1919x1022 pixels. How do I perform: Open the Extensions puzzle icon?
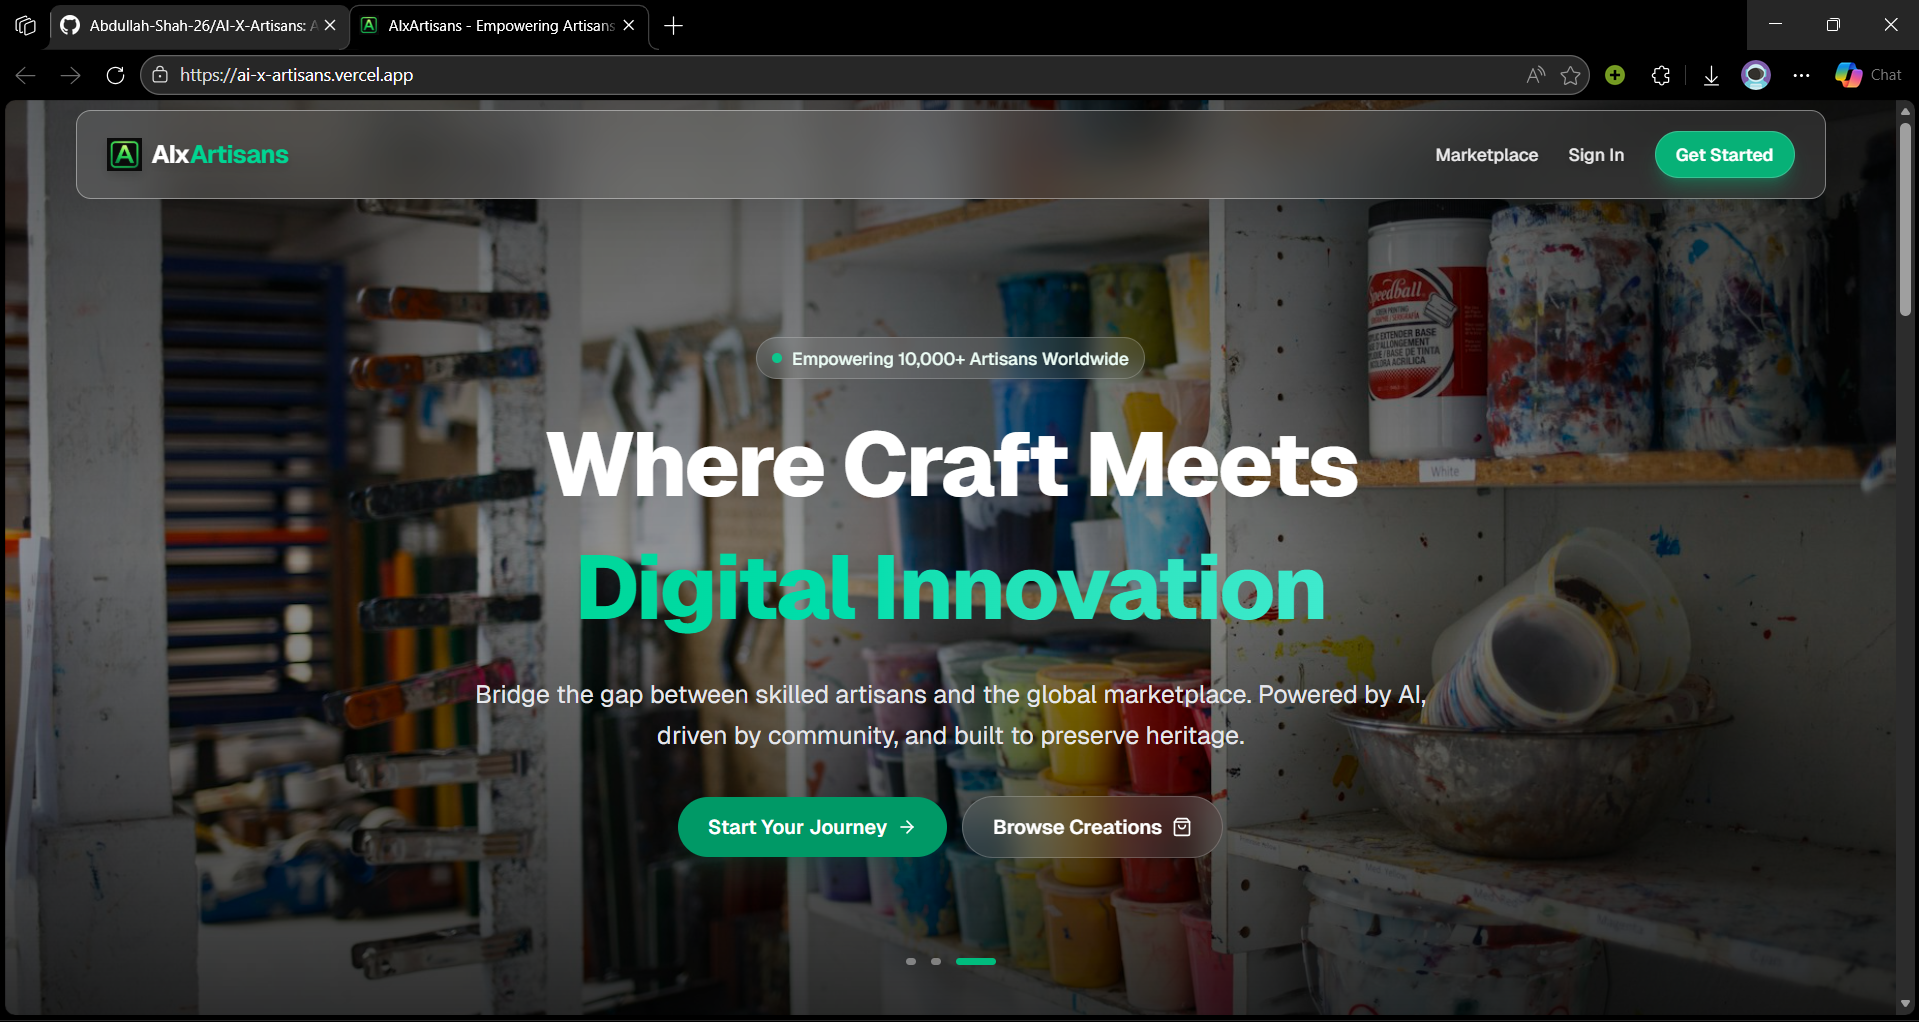tap(1661, 75)
